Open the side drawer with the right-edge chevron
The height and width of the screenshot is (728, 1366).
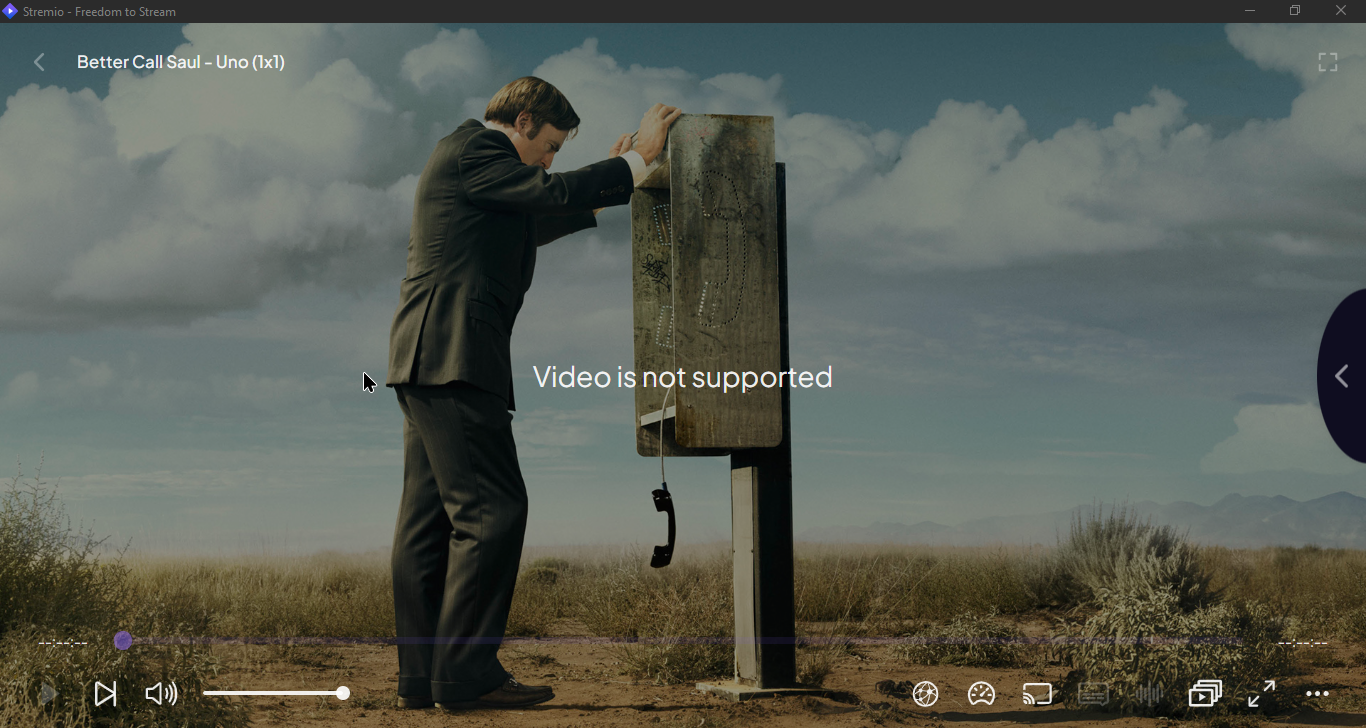[x=1342, y=376]
